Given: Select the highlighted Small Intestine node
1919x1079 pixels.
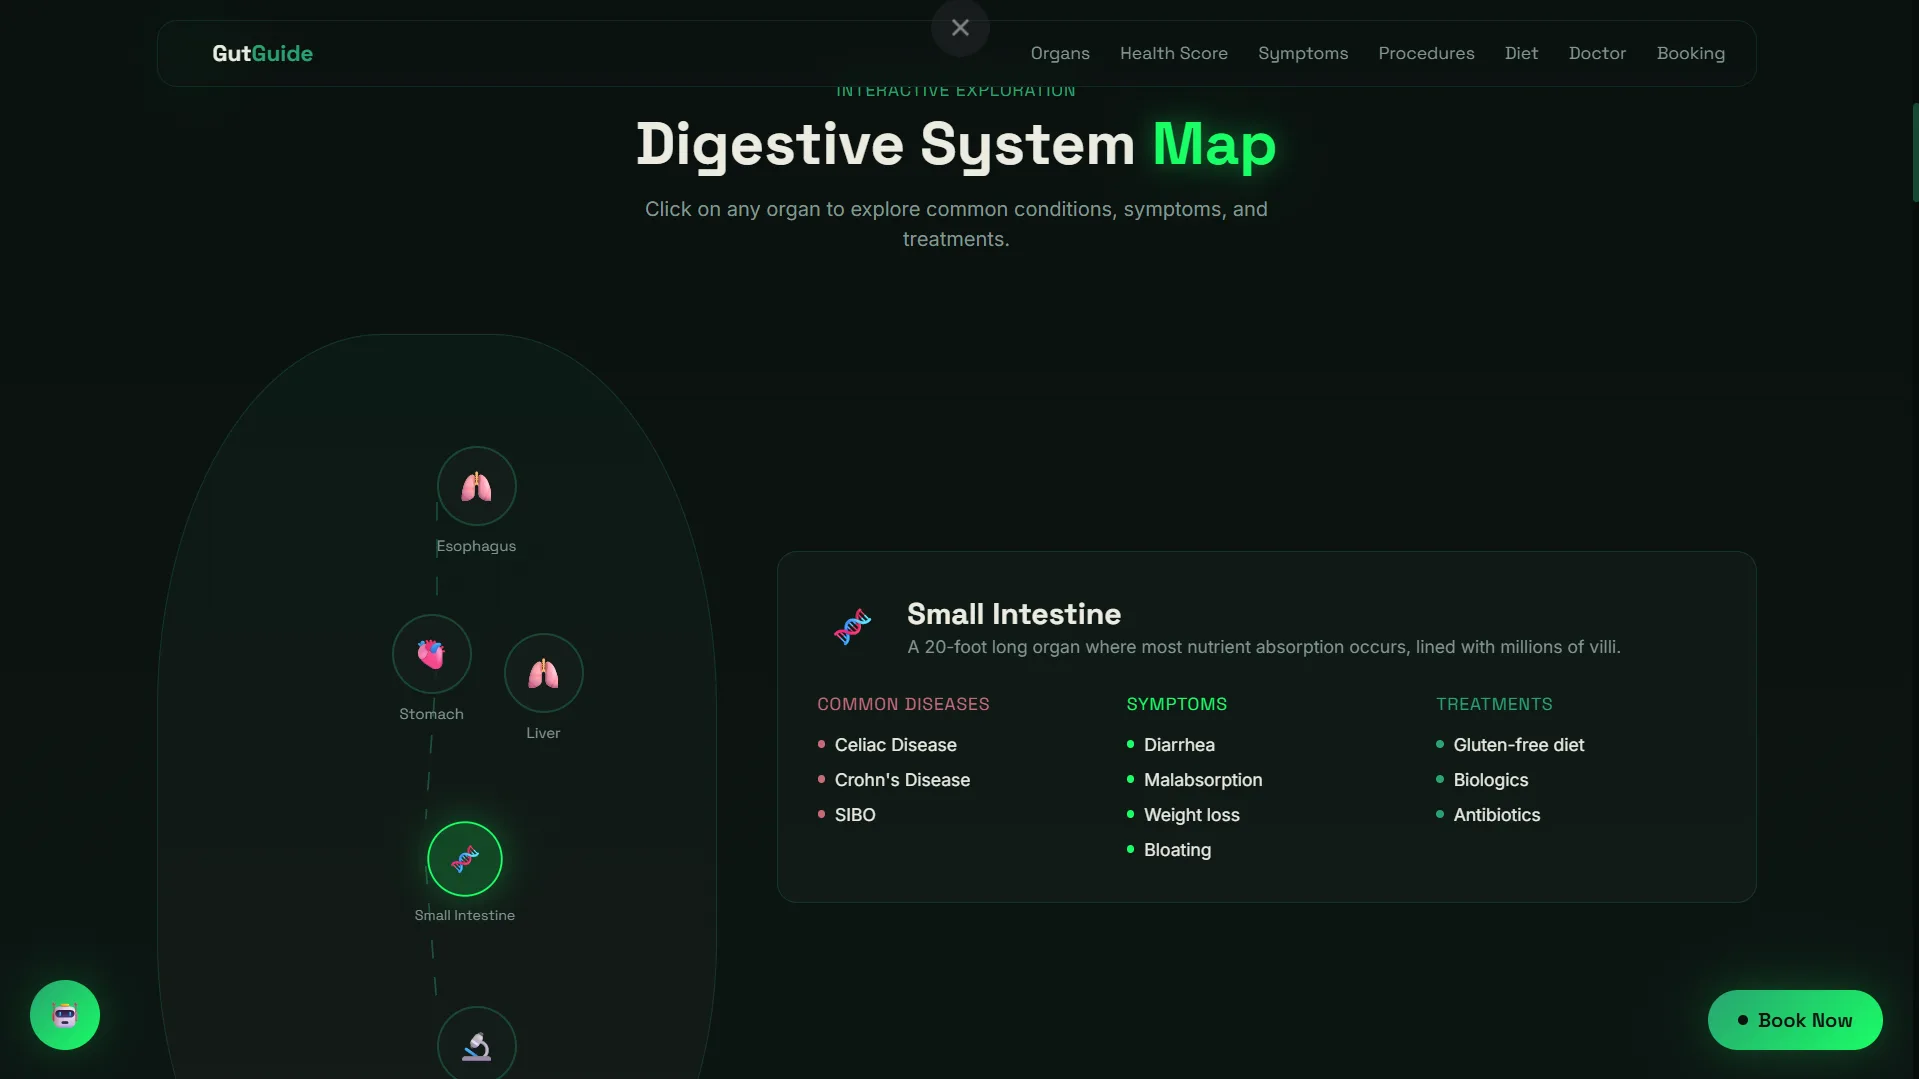Looking at the screenshot, I should point(465,859).
